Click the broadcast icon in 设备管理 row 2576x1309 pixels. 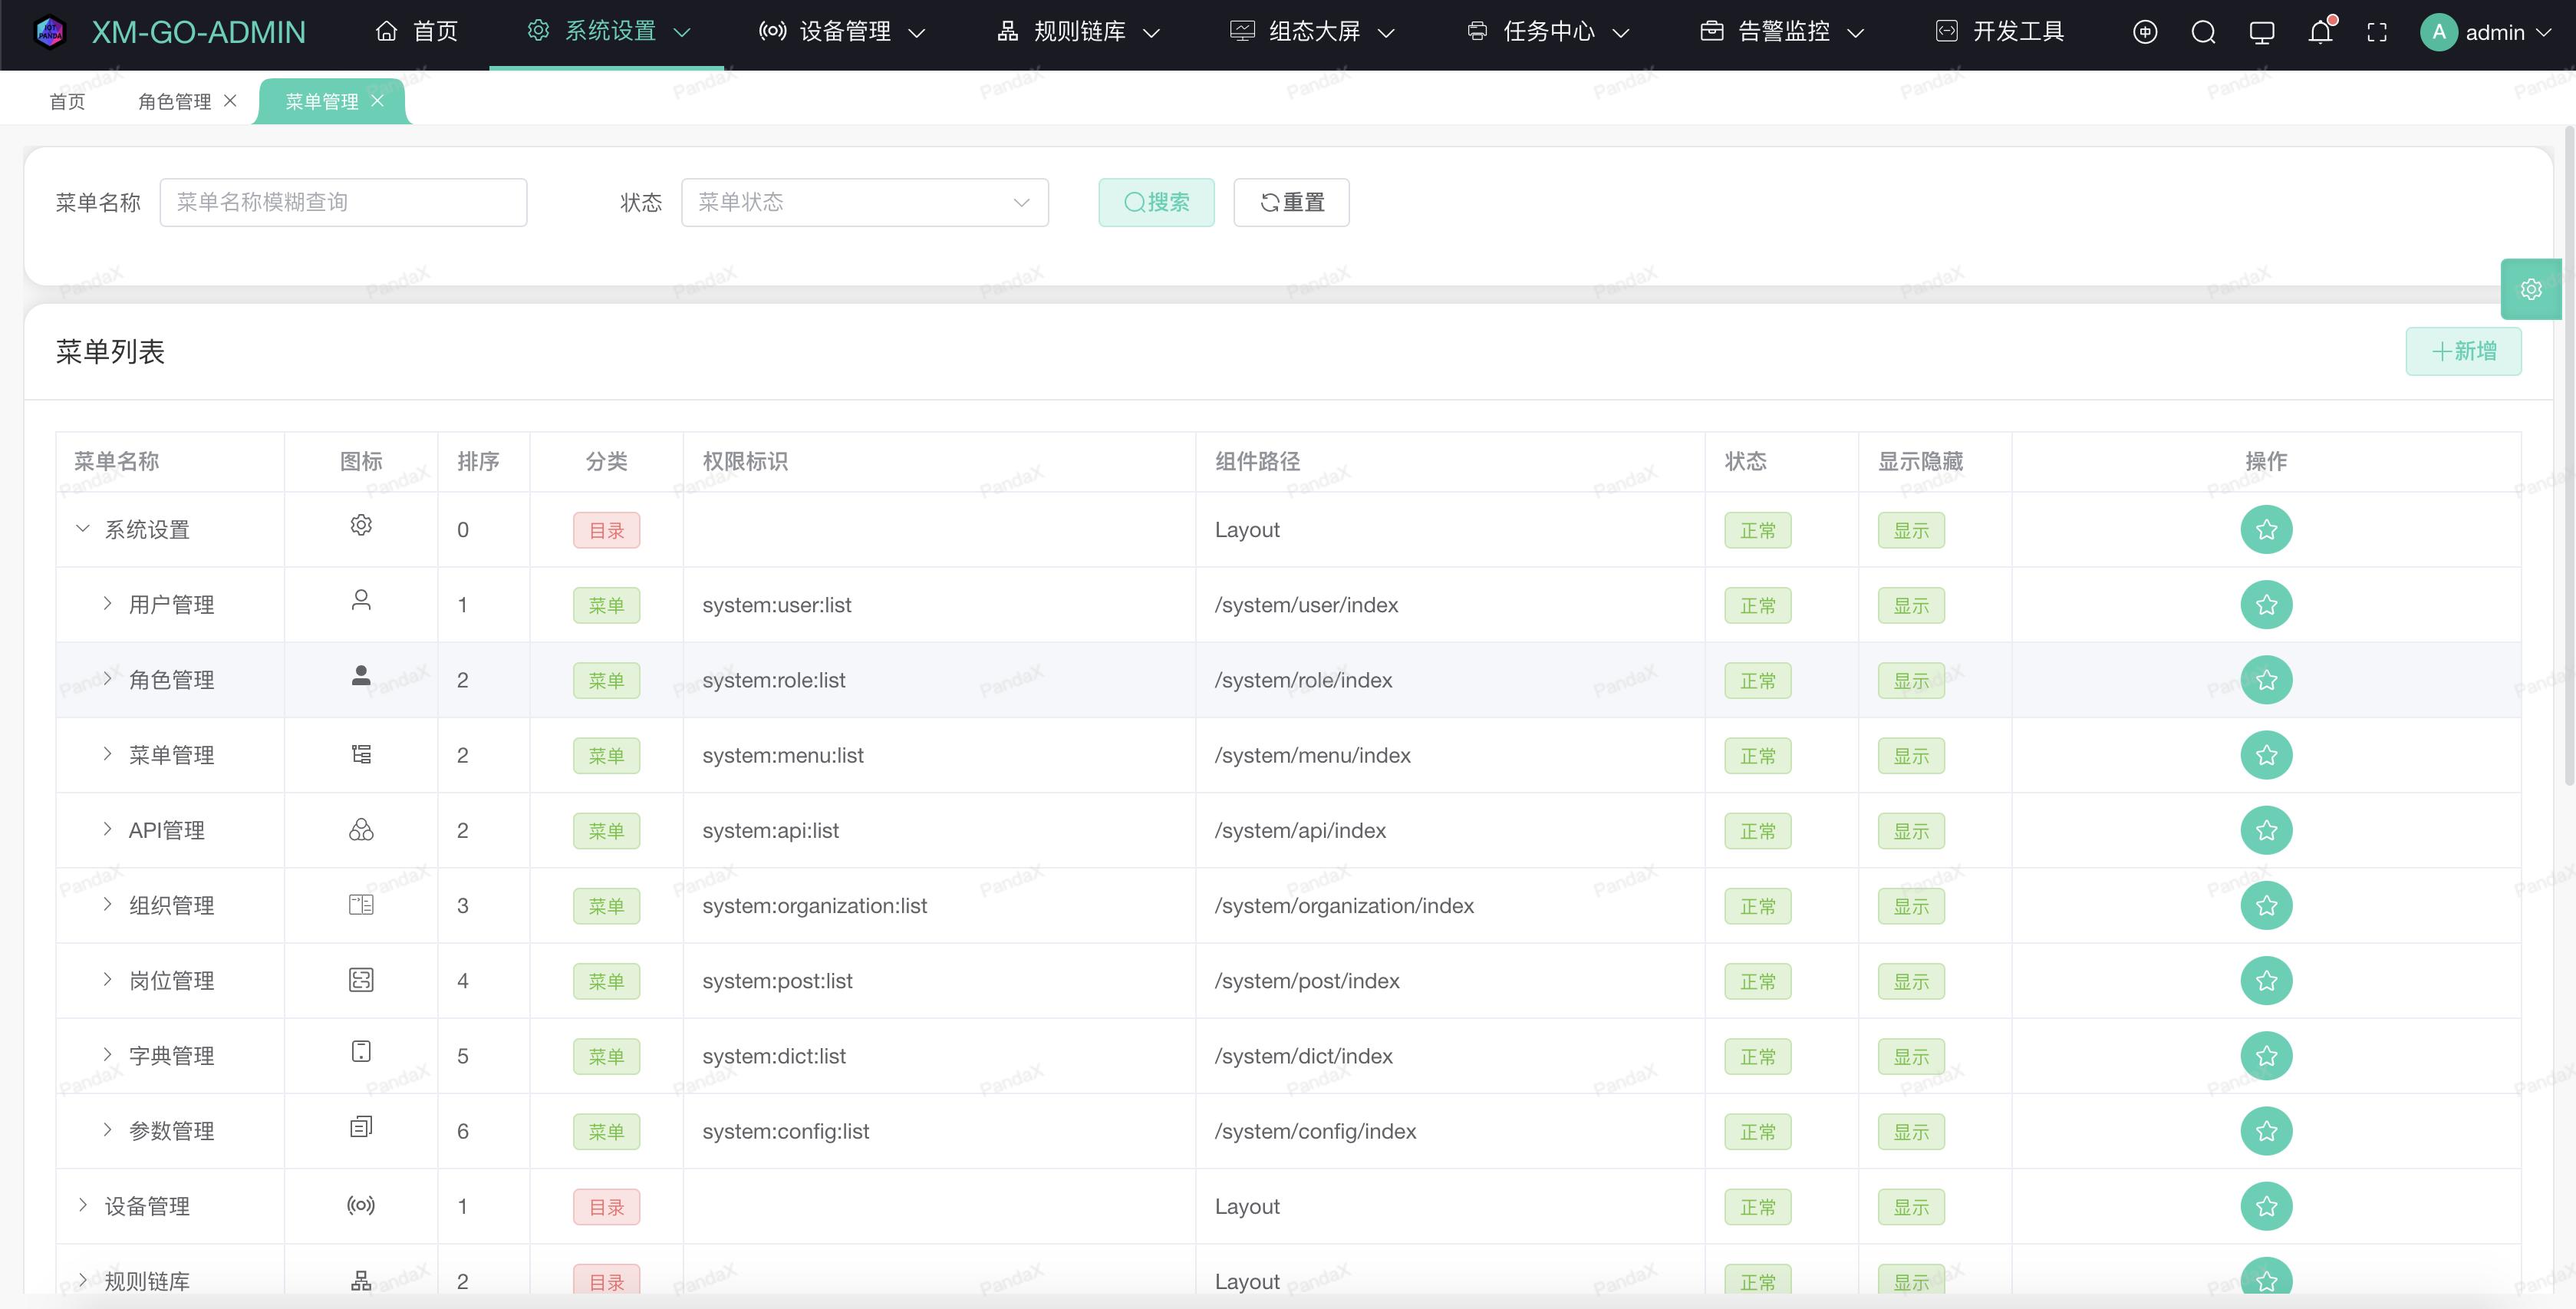[361, 1205]
